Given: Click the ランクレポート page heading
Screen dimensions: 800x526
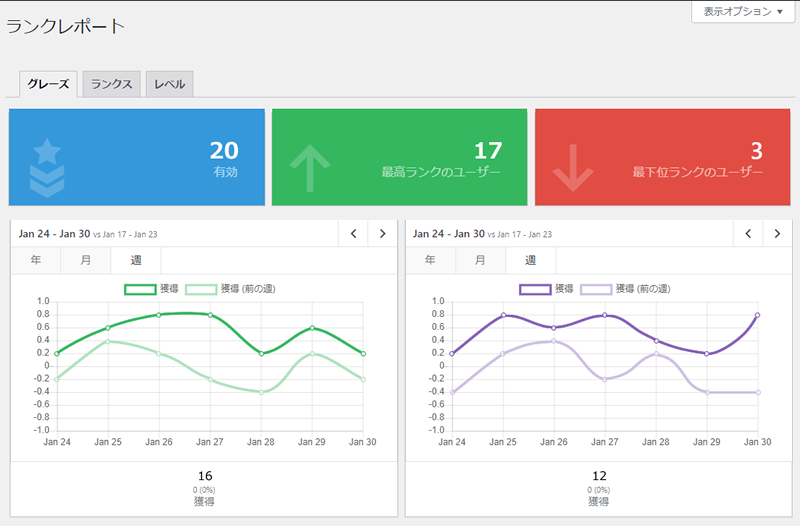Looking at the screenshot, I should (65, 26).
